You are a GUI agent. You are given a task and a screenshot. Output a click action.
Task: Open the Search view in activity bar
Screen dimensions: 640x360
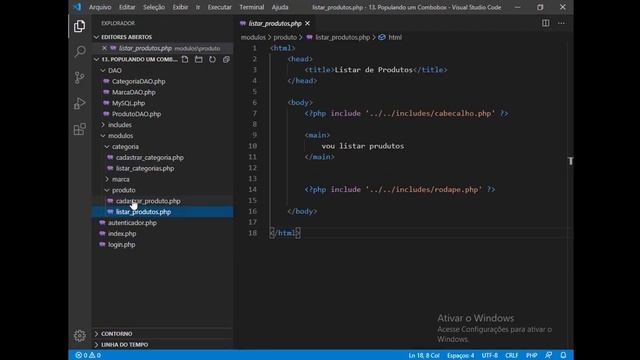pyautogui.click(x=80, y=52)
